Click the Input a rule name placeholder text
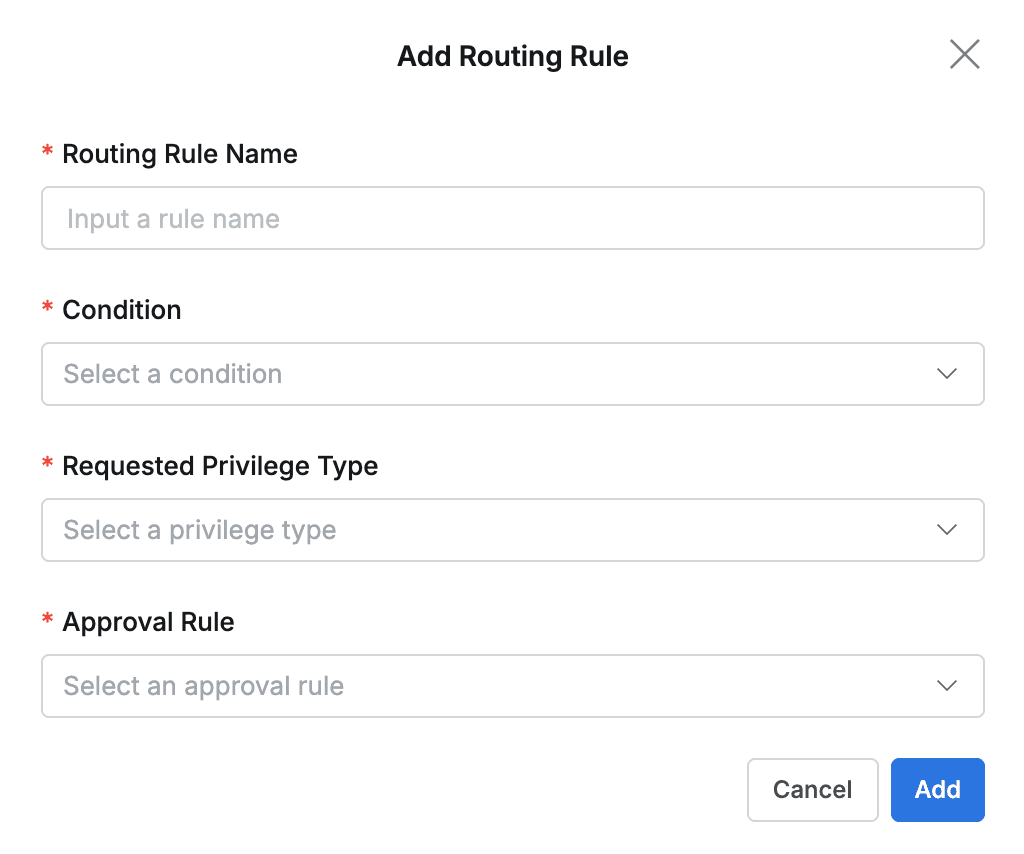Viewport: 1024px width, 854px height. [173, 219]
